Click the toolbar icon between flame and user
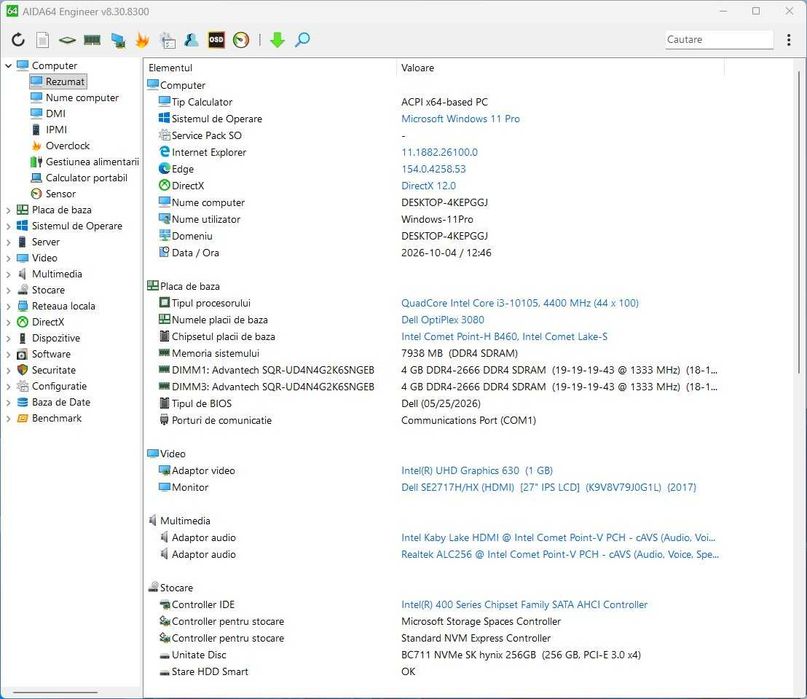 pos(167,40)
